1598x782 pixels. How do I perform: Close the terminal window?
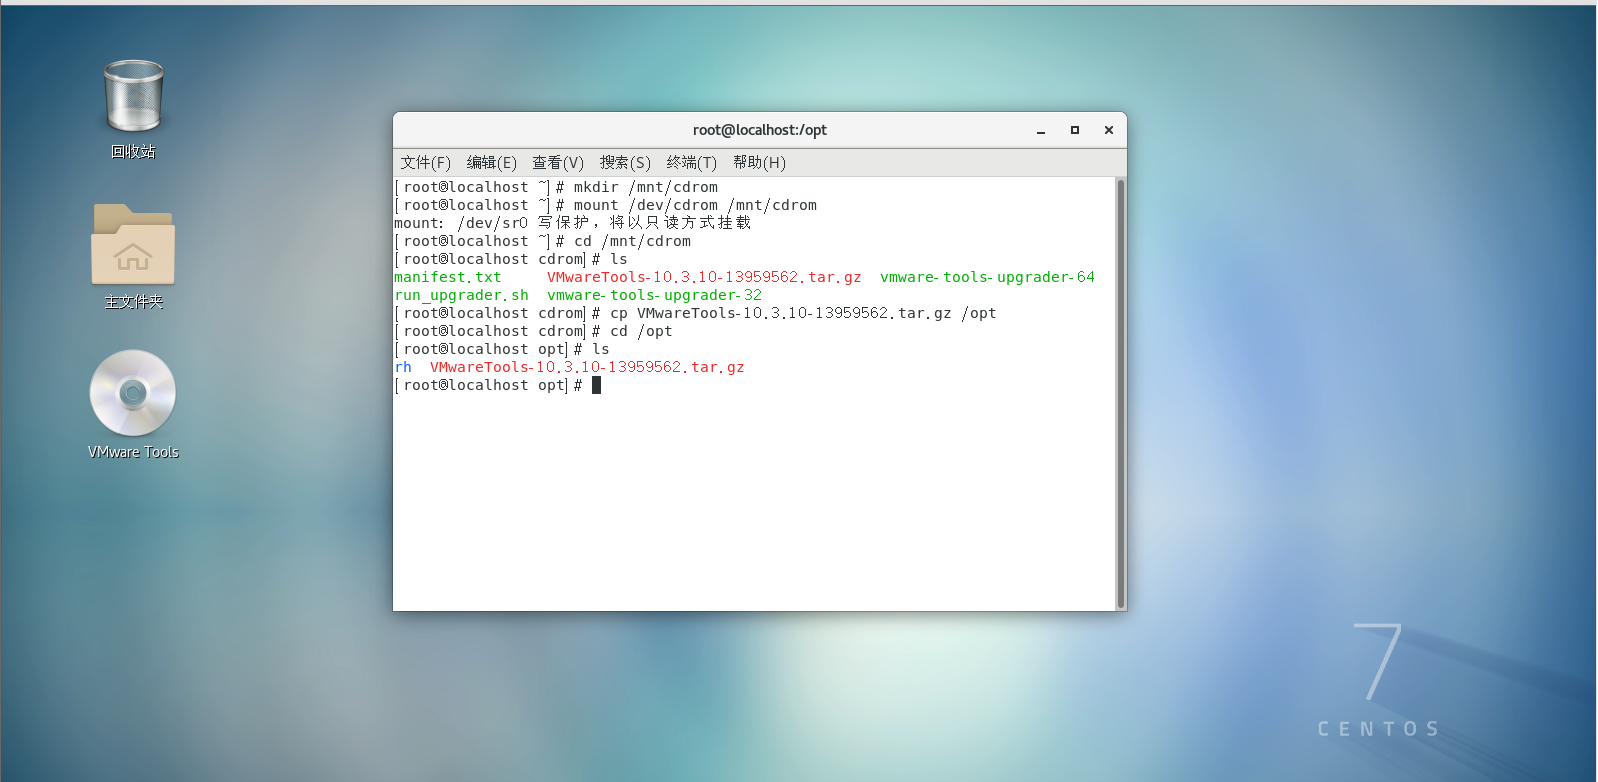(x=1109, y=130)
